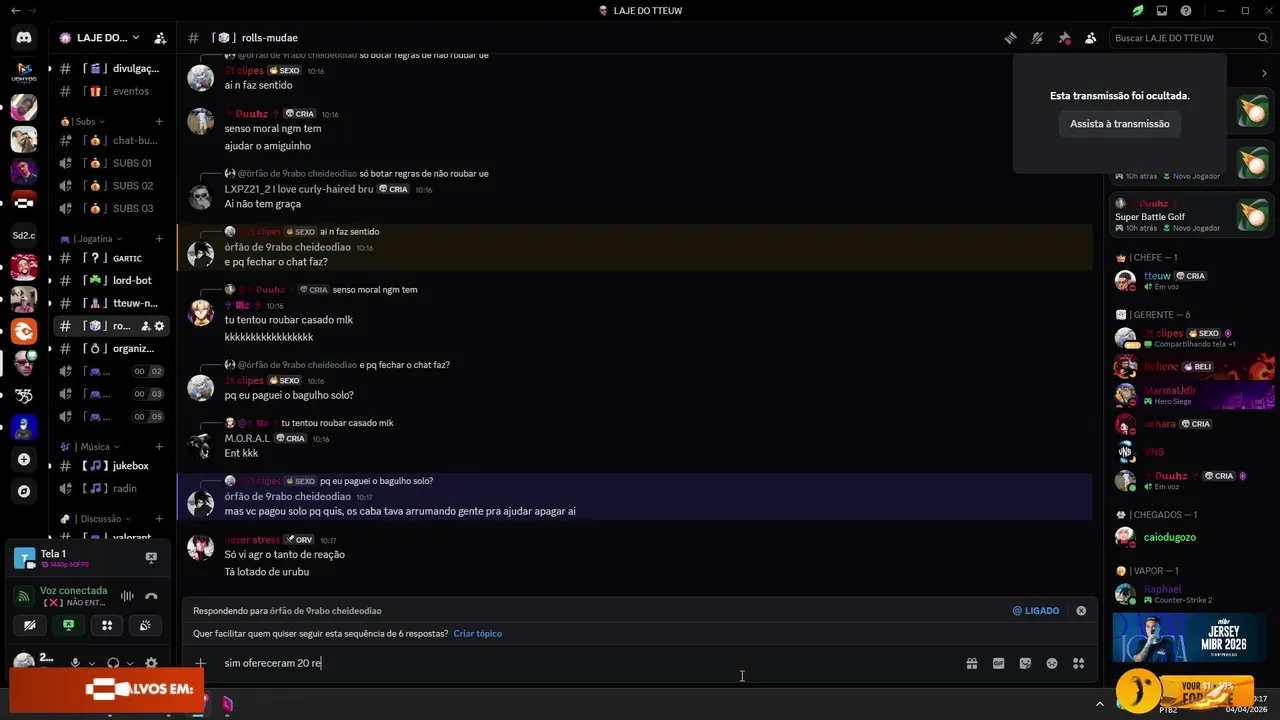Open the Threads icon in channel header

click(1011, 38)
